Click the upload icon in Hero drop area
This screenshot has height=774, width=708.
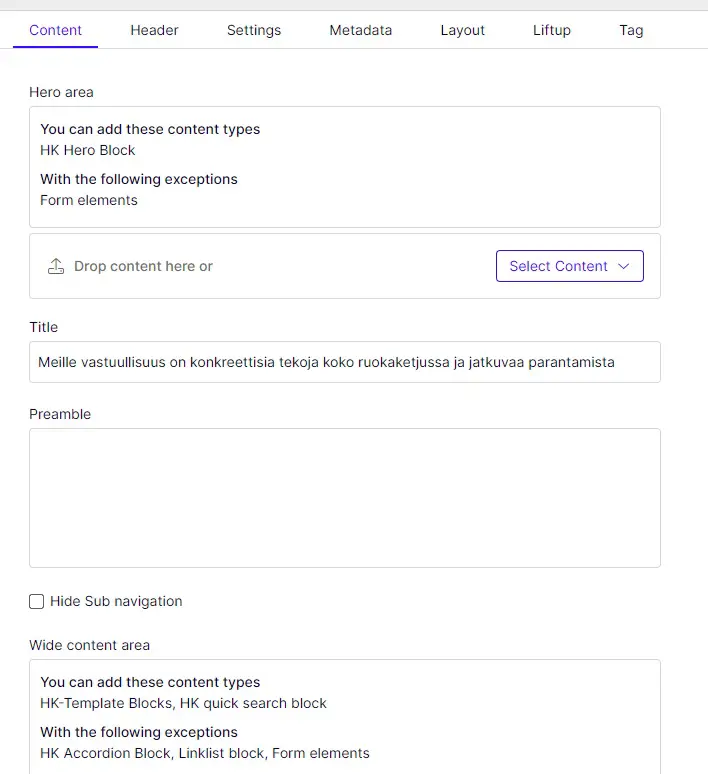tap(56, 266)
